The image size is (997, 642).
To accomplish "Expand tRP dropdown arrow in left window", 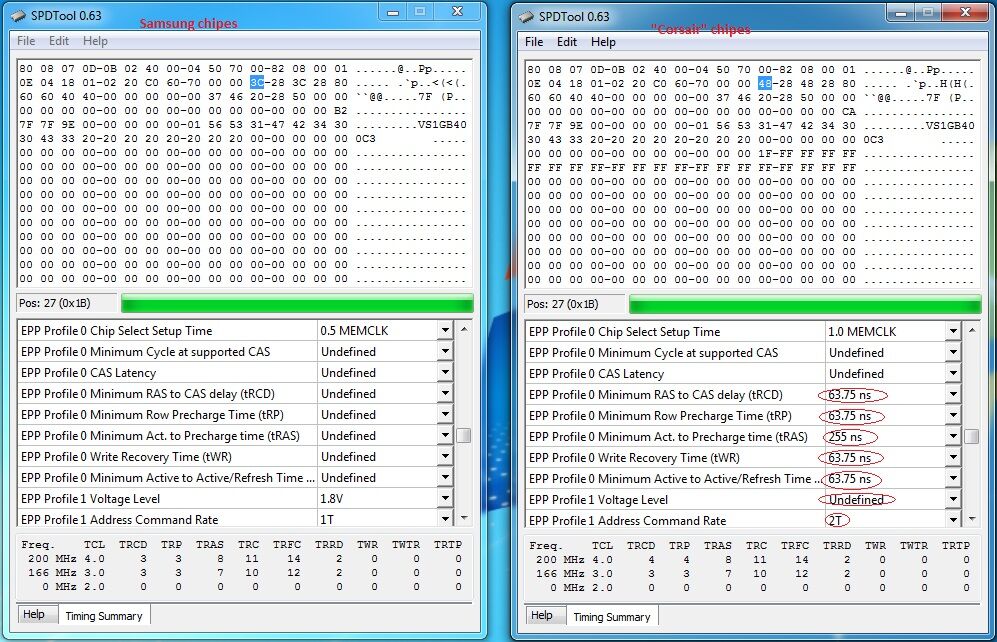I will (x=445, y=414).
